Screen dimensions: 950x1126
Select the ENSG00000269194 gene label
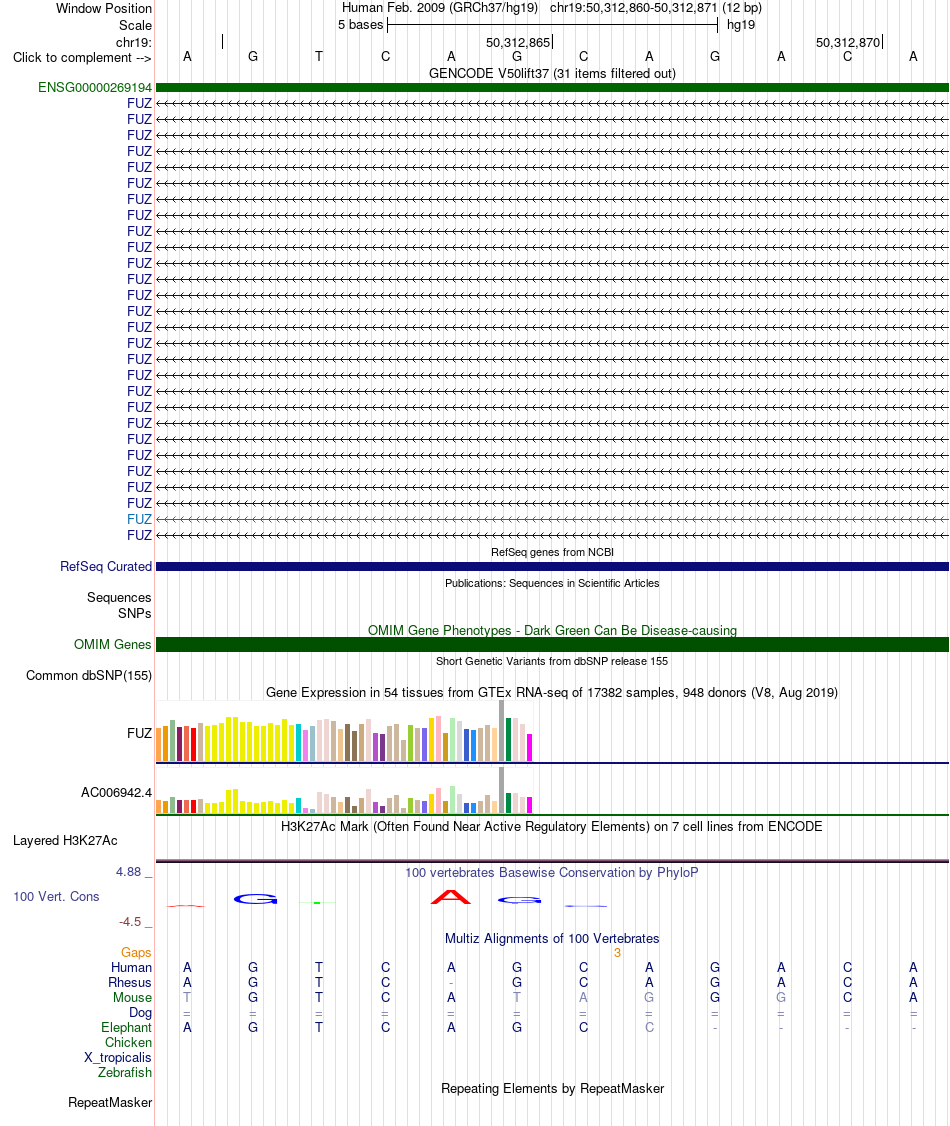point(95,88)
